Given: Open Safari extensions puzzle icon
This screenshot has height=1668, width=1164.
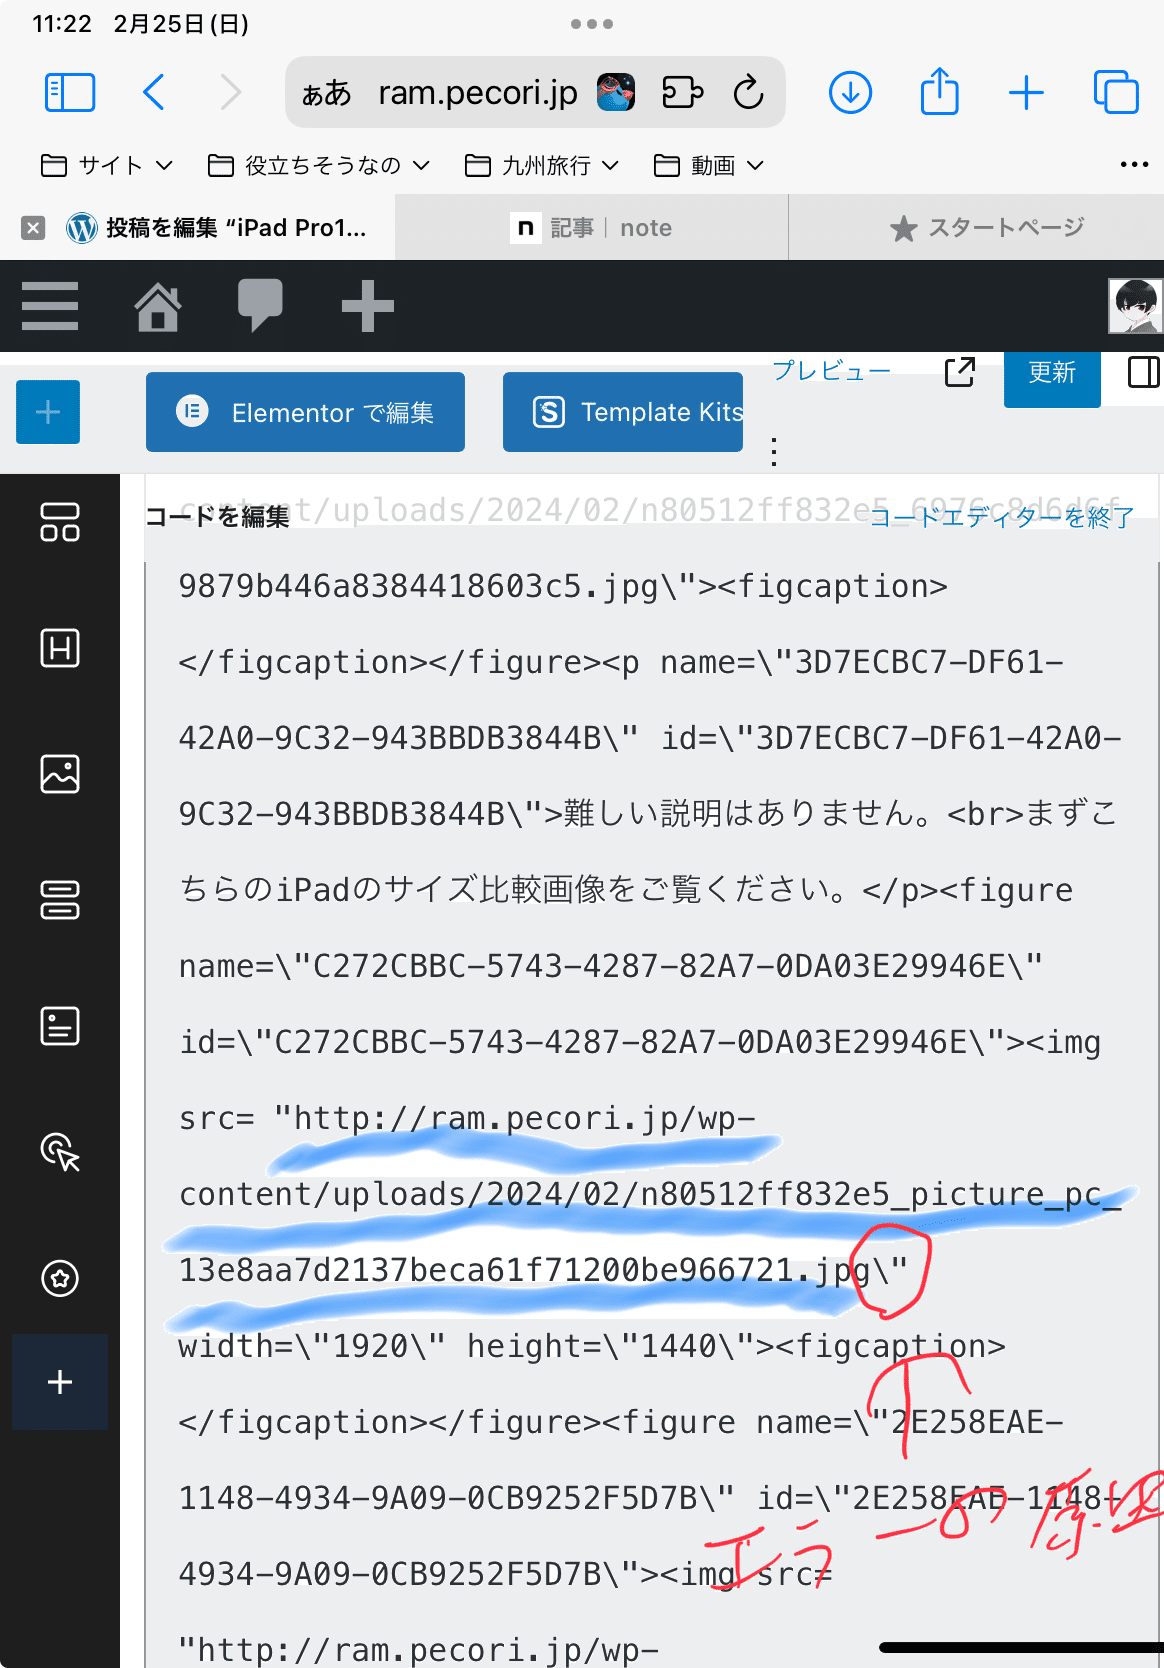Looking at the screenshot, I should [x=683, y=92].
